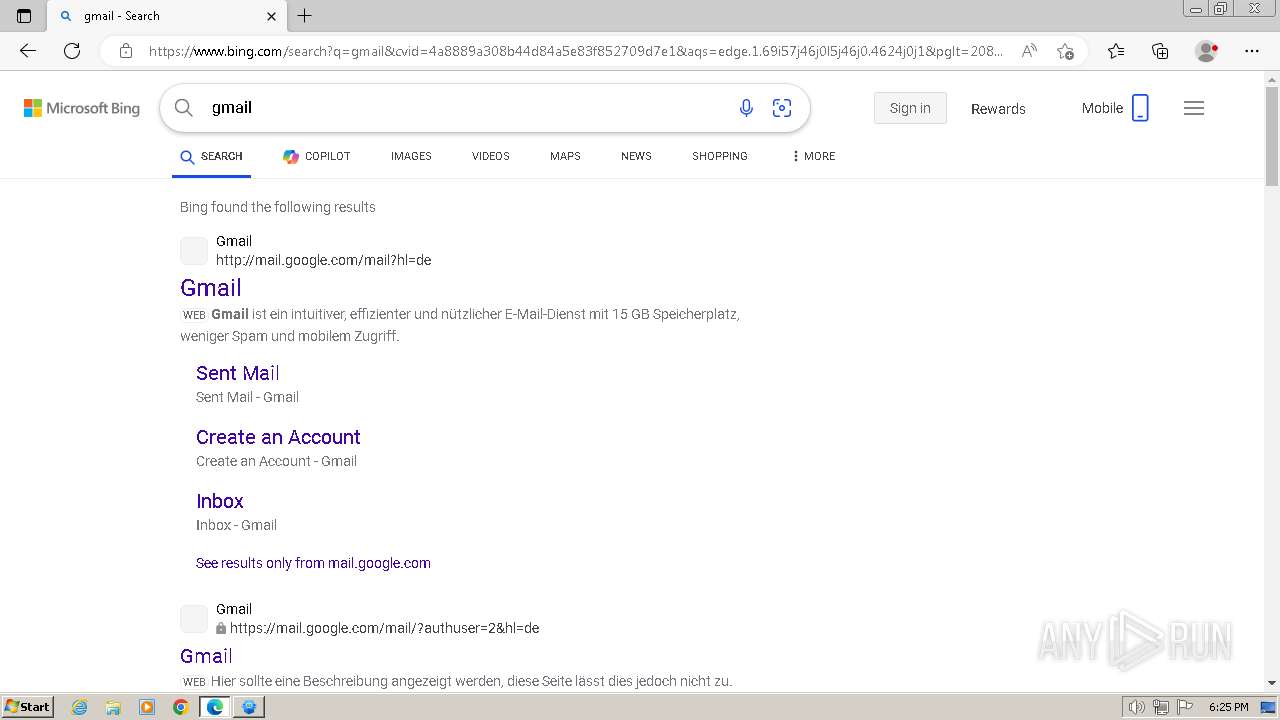Click the Sign in button
Screen dimensions: 1280x720
pyautogui.click(x=910, y=108)
